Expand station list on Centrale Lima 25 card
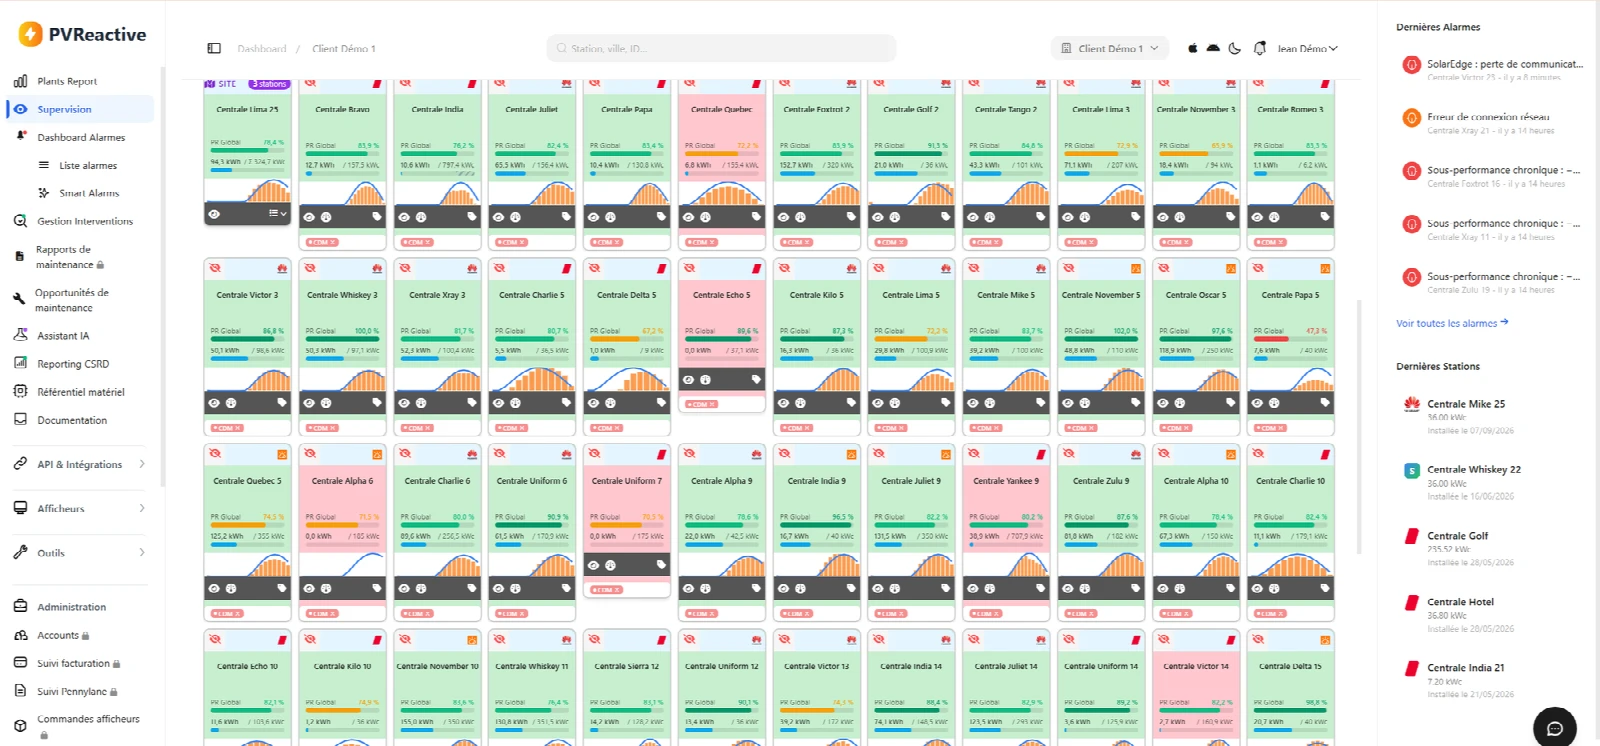Screen dimensions: 1600x746 click(278, 213)
